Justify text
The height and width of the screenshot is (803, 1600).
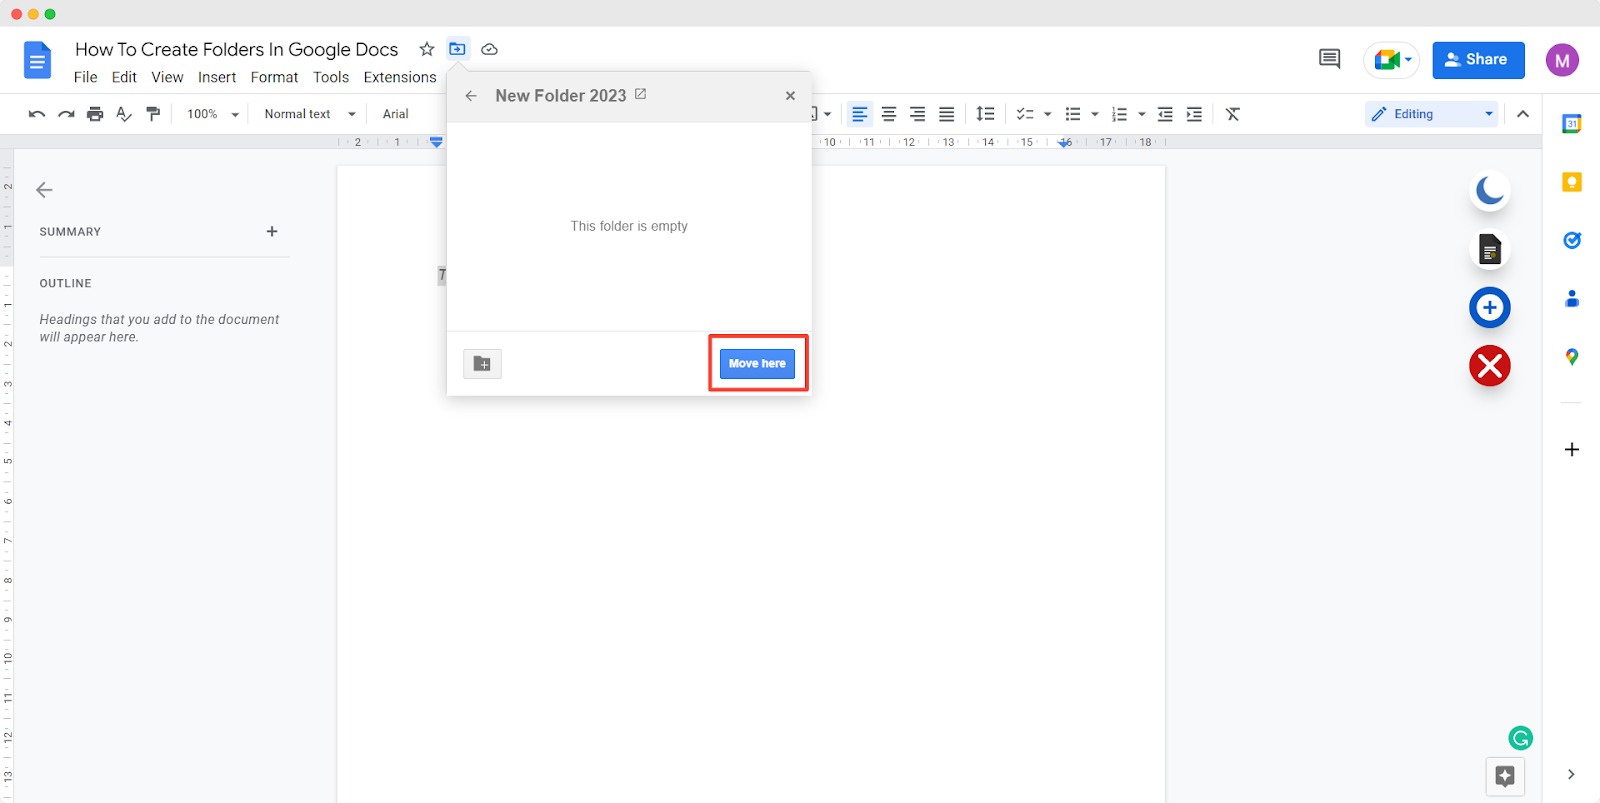[947, 114]
